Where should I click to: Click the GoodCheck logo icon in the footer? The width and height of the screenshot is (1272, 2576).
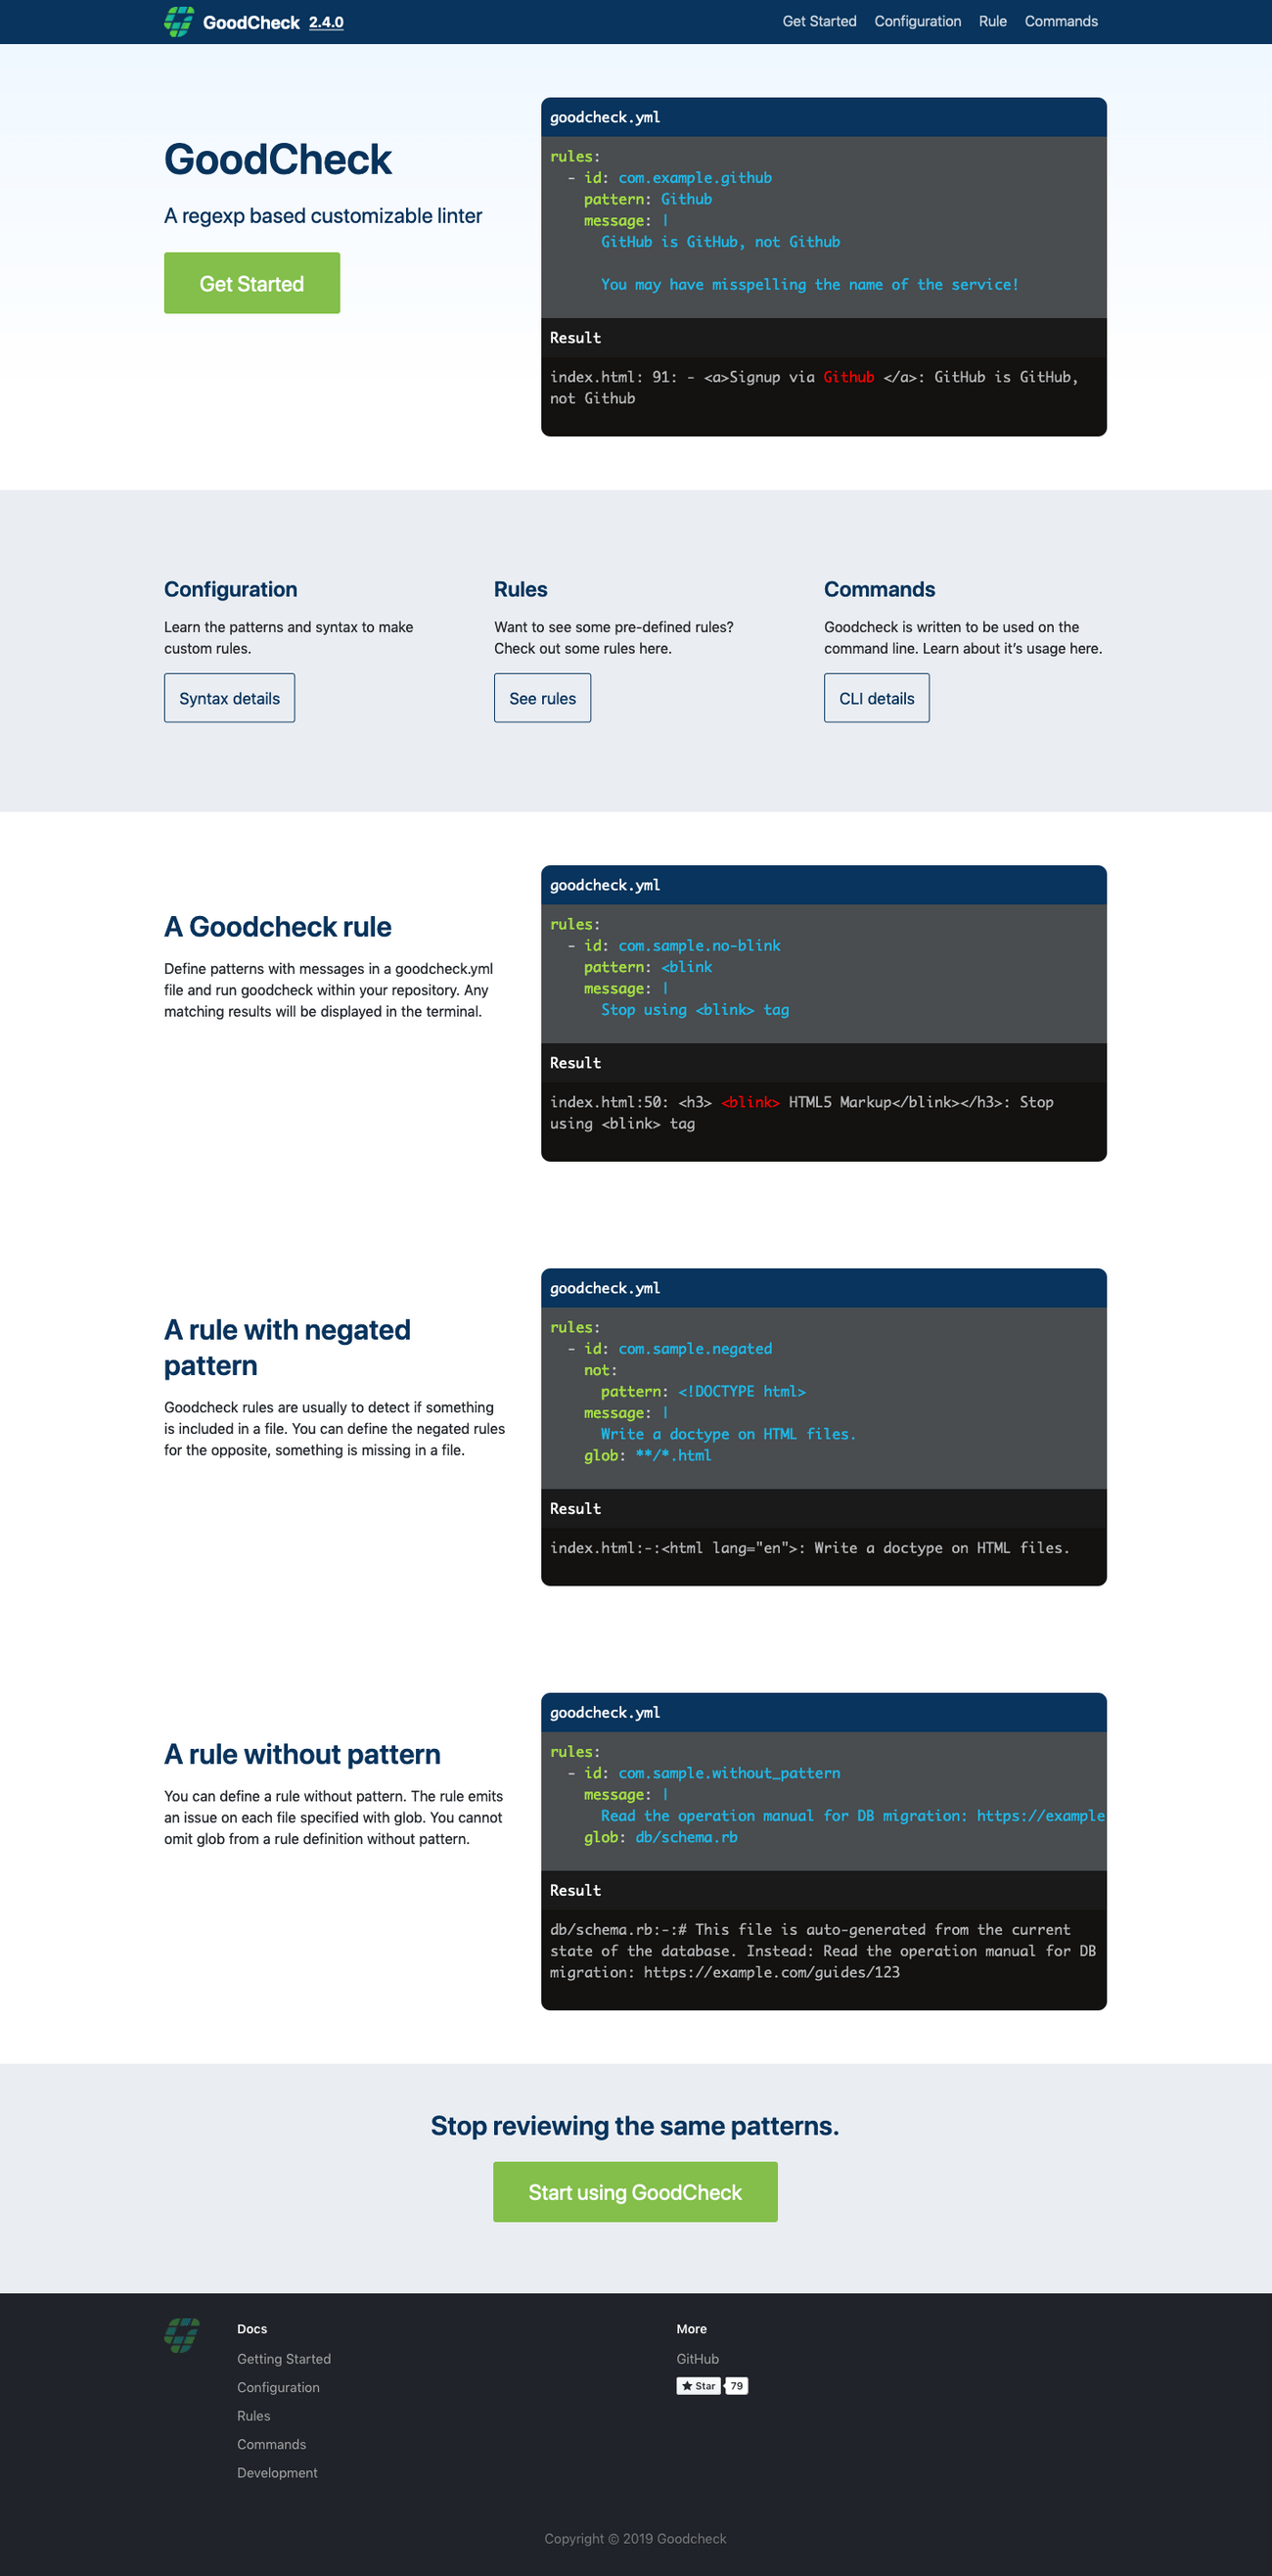tap(182, 2335)
